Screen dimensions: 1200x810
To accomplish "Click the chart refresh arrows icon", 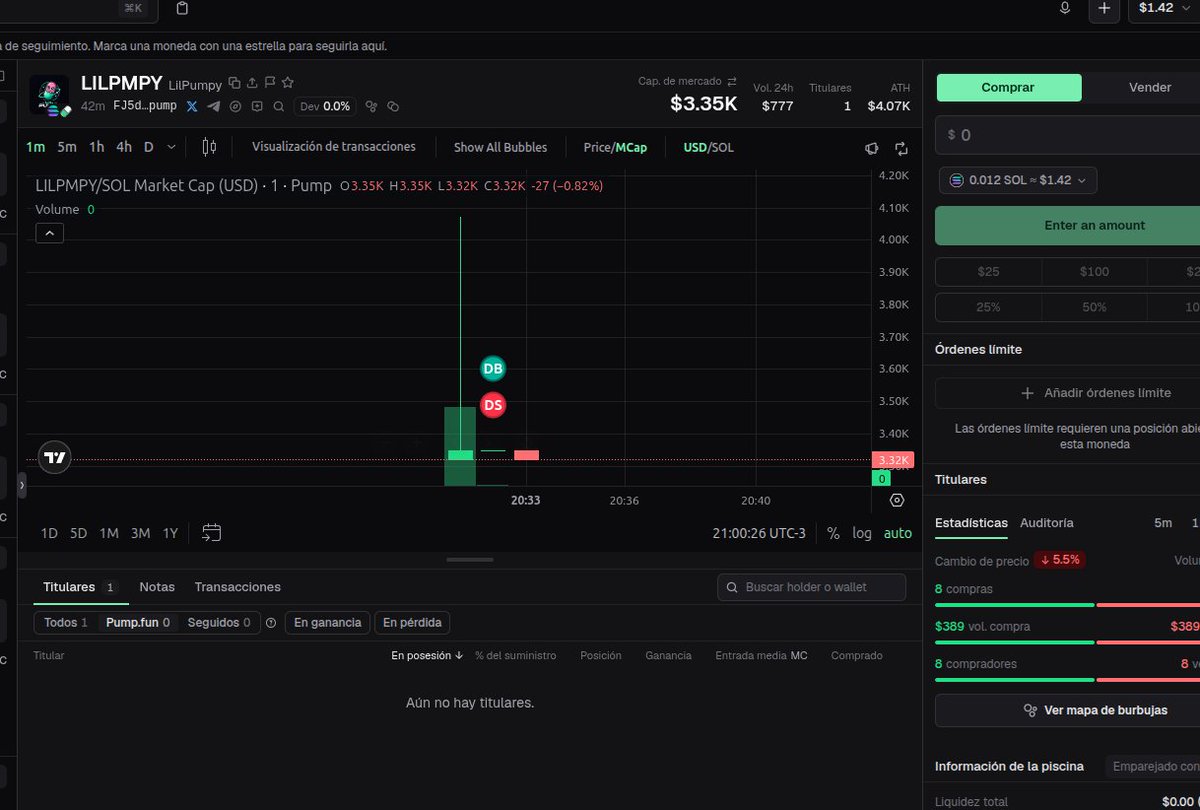I will [901, 148].
